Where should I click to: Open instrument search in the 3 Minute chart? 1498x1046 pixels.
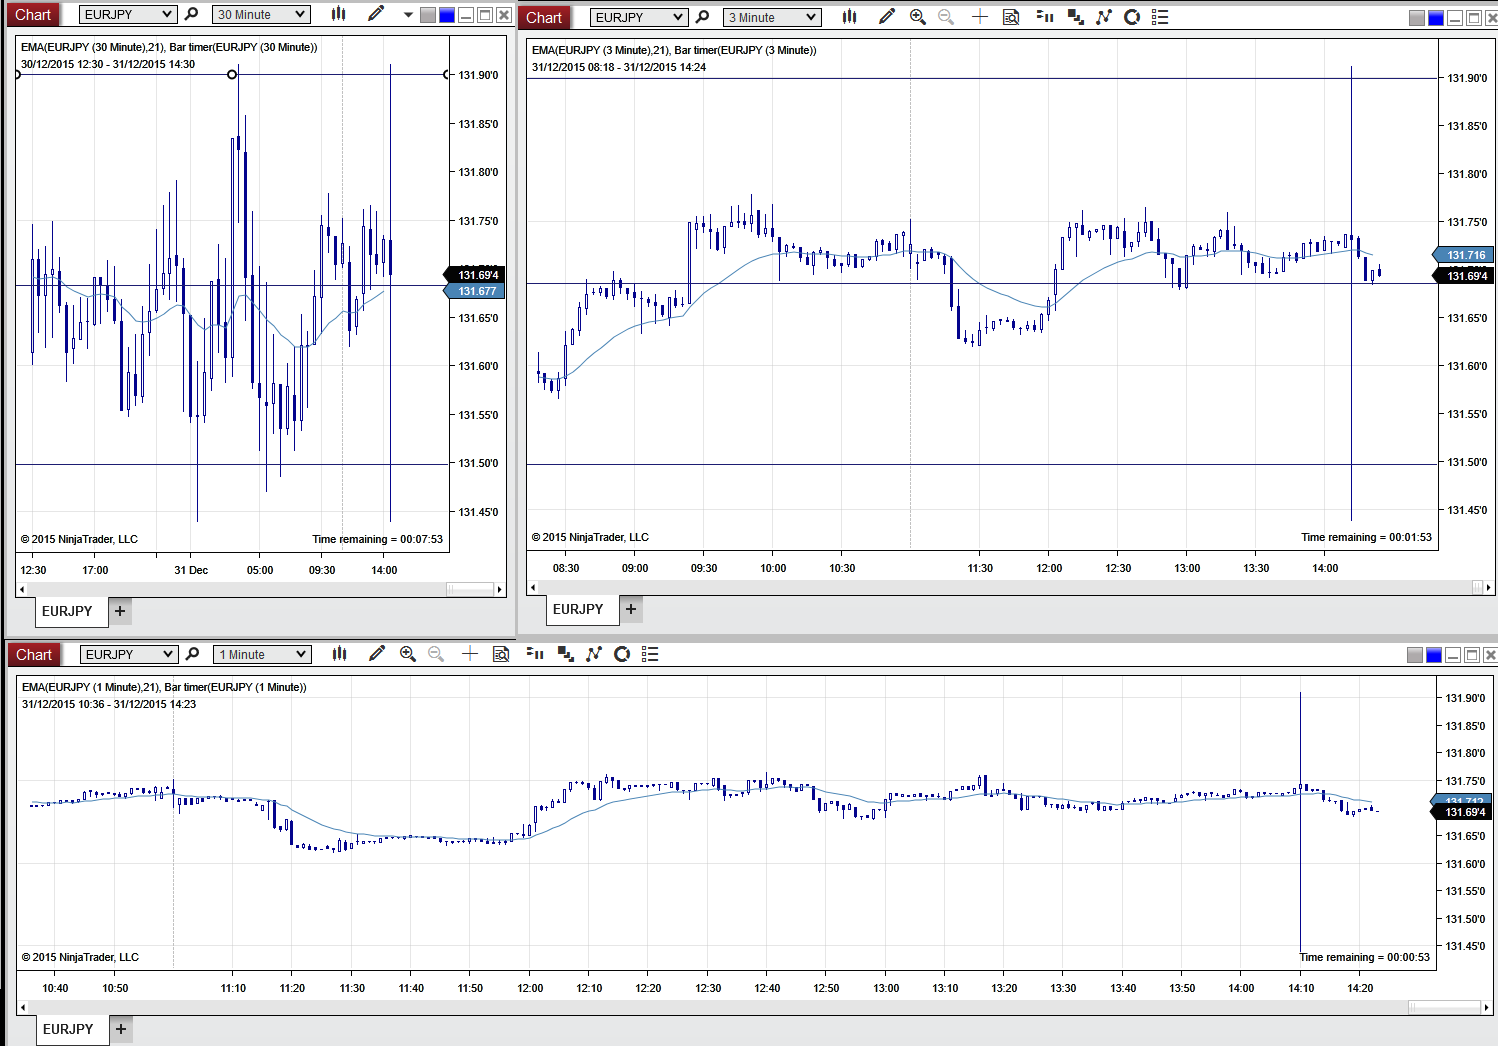coord(703,17)
